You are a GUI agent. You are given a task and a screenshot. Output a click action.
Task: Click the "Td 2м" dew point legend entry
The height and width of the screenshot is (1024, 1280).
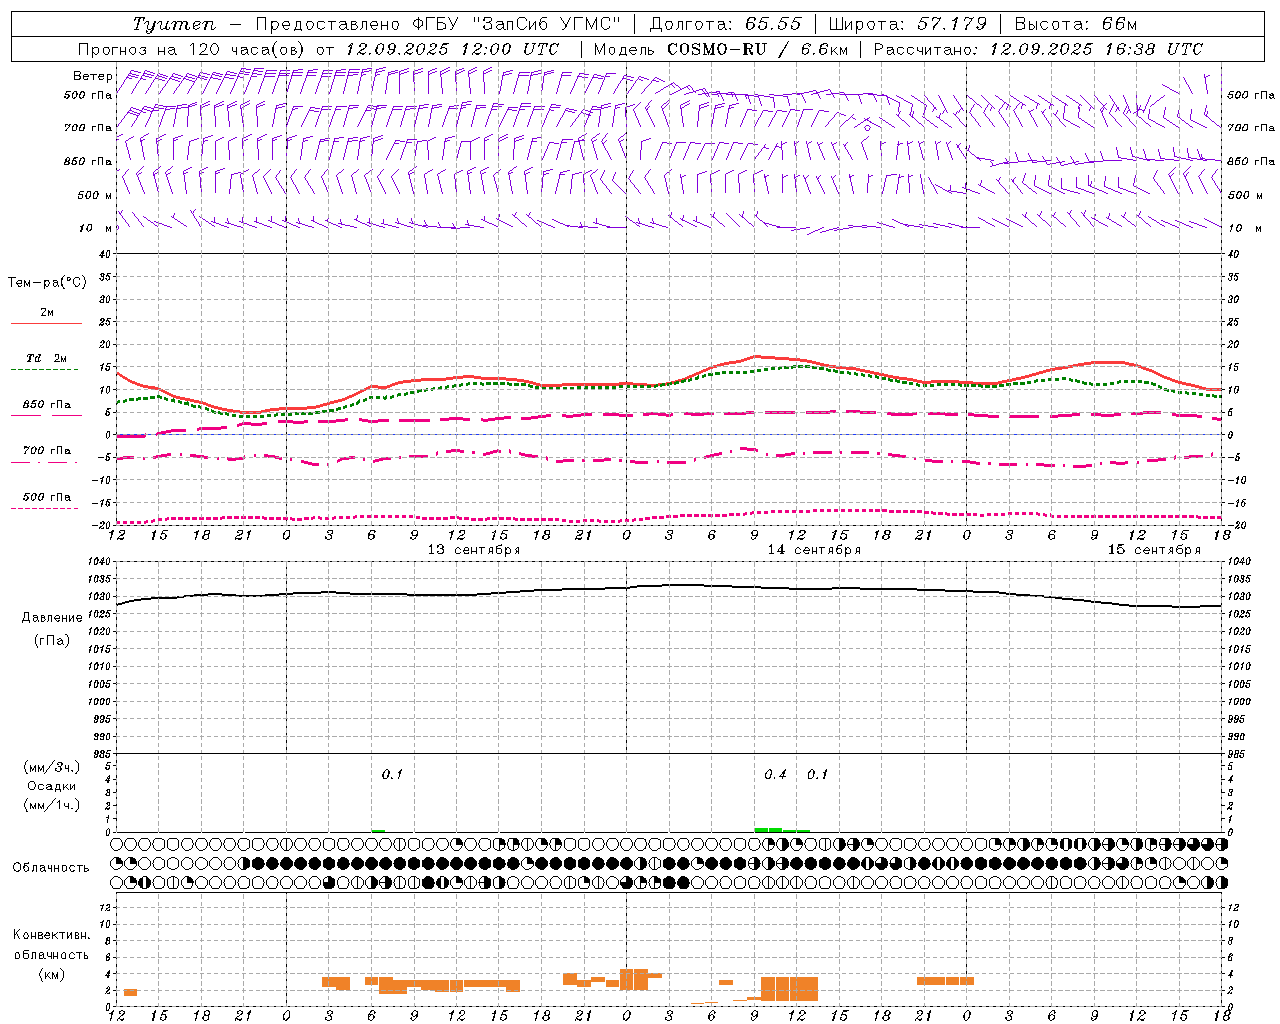coord(47,358)
